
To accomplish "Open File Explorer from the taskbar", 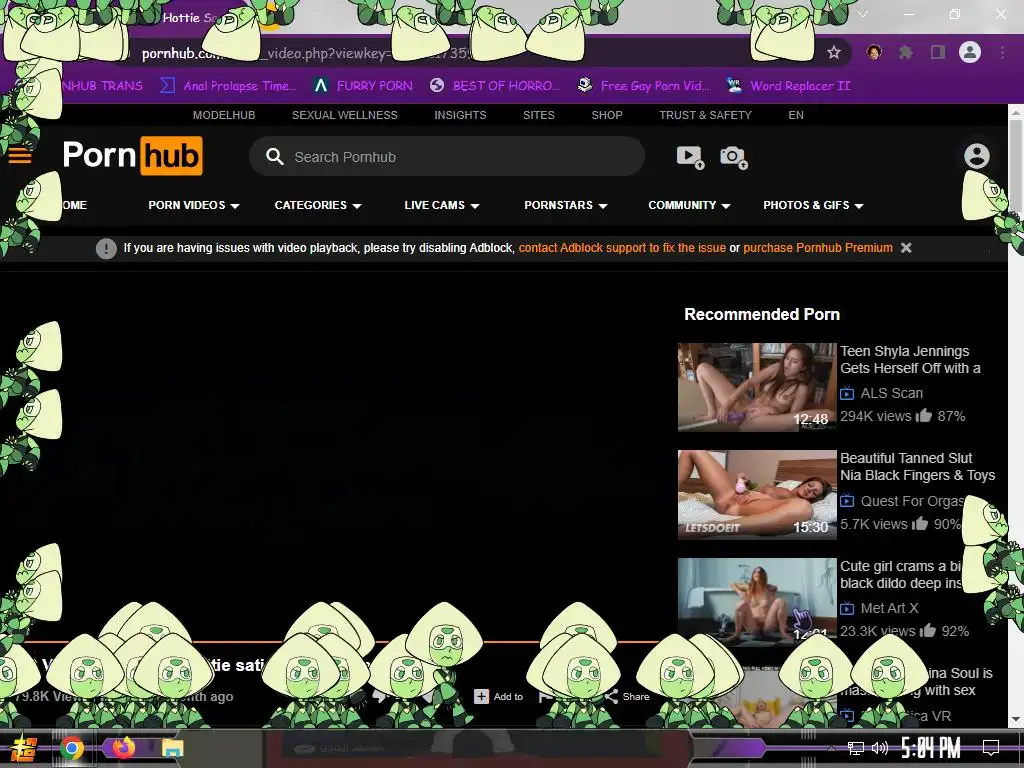I will (173, 748).
